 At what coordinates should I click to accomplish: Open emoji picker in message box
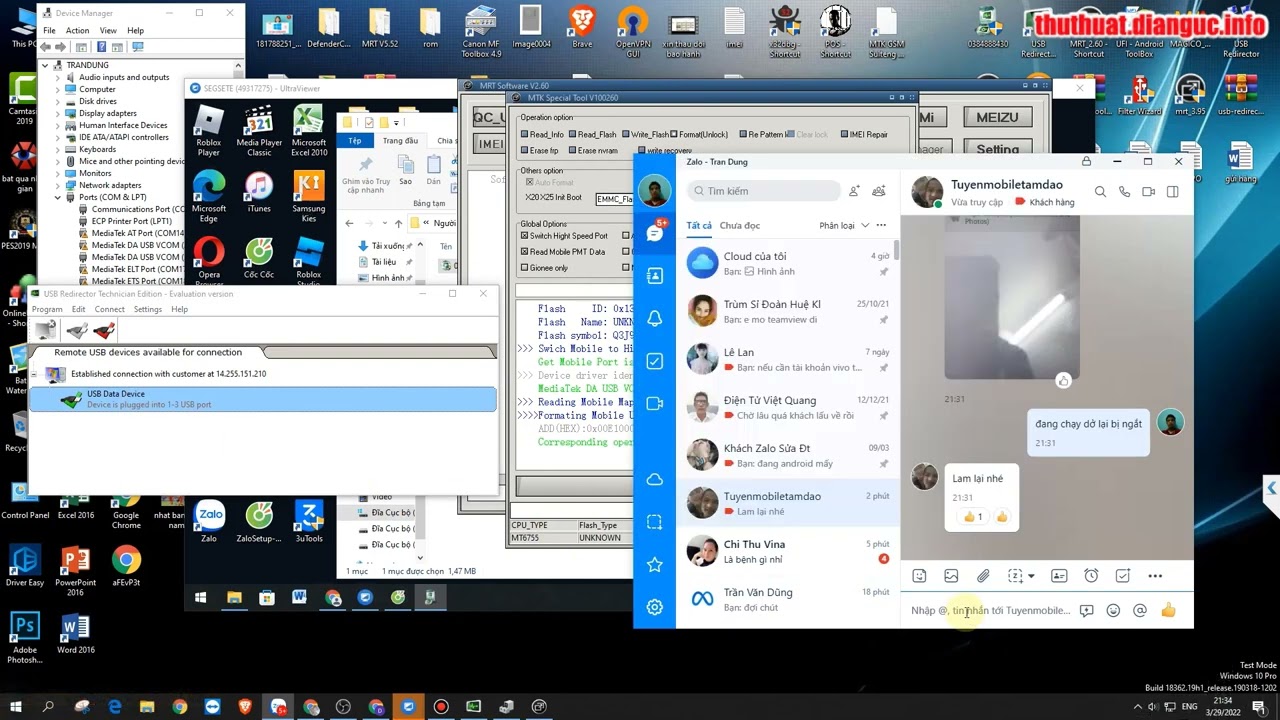(x=1113, y=611)
